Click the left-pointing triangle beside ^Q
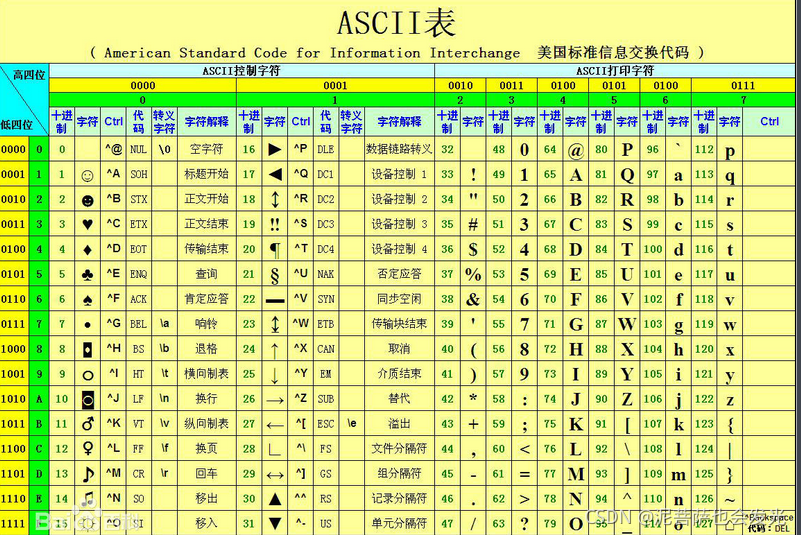The width and height of the screenshot is (801, 535). pos(275,175)
